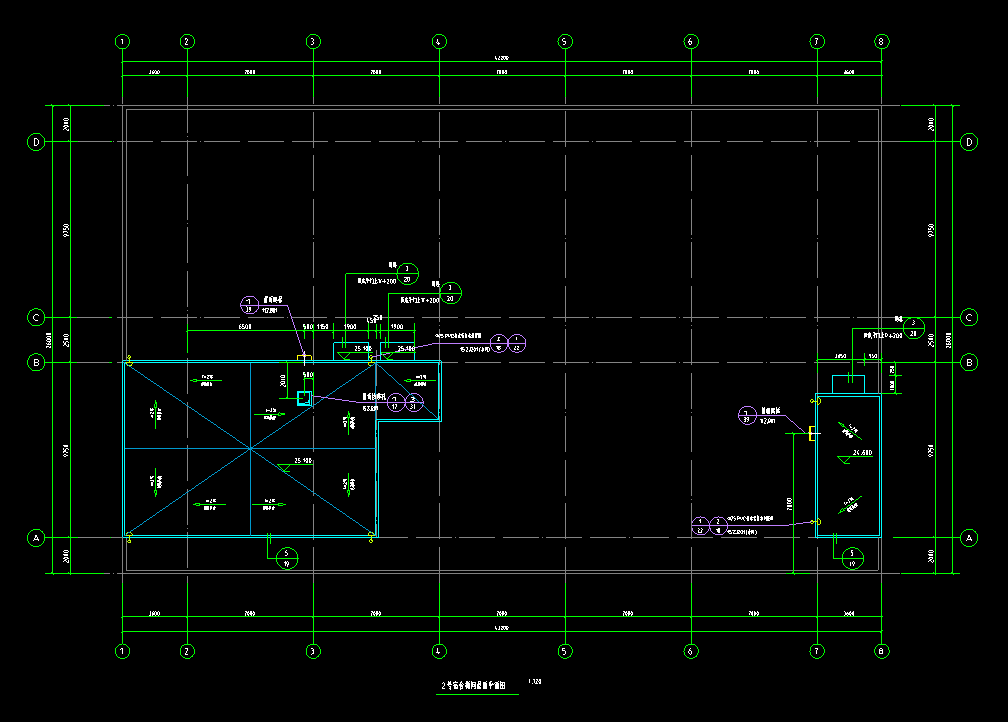Select the vertical 7800 dimension text

coord(789,503)
